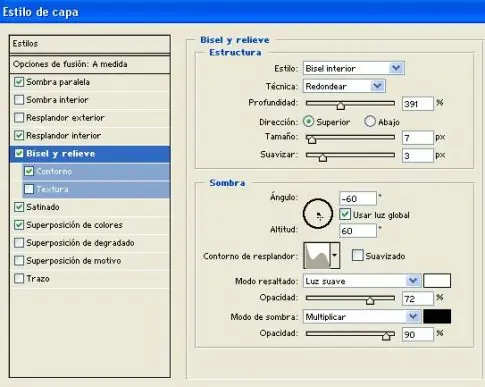The image size is (485, 387).
Task: Enable Superposición de motivo checkbox
Action: (19, 261)
